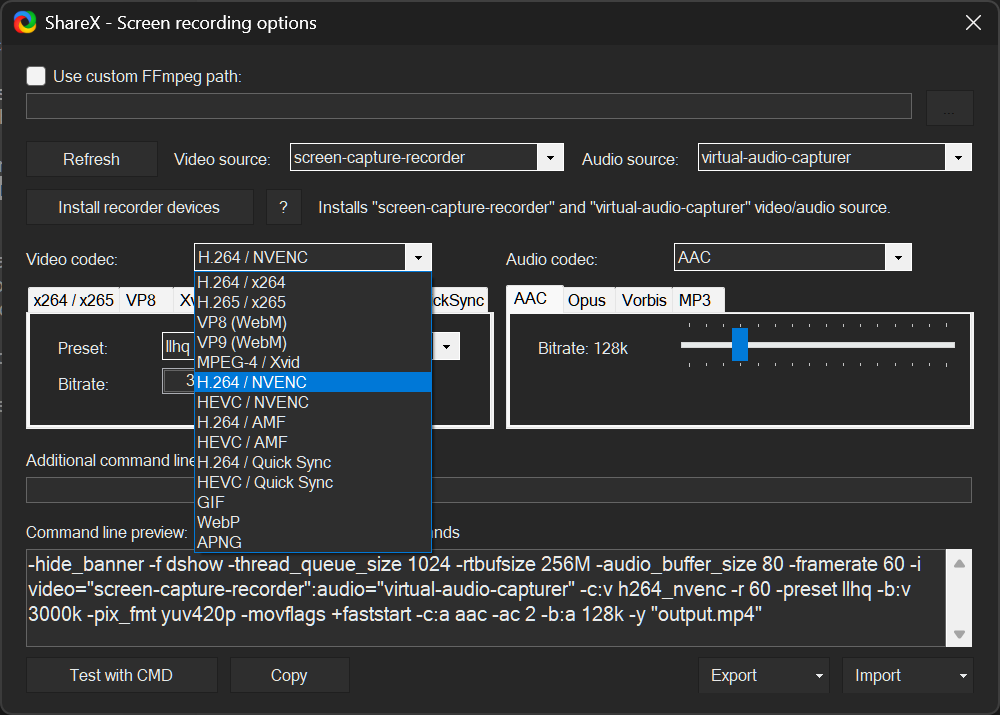The height and width of the screenshot is (715, 1000).
Task: Click the question mark help button
Action: 284,208
